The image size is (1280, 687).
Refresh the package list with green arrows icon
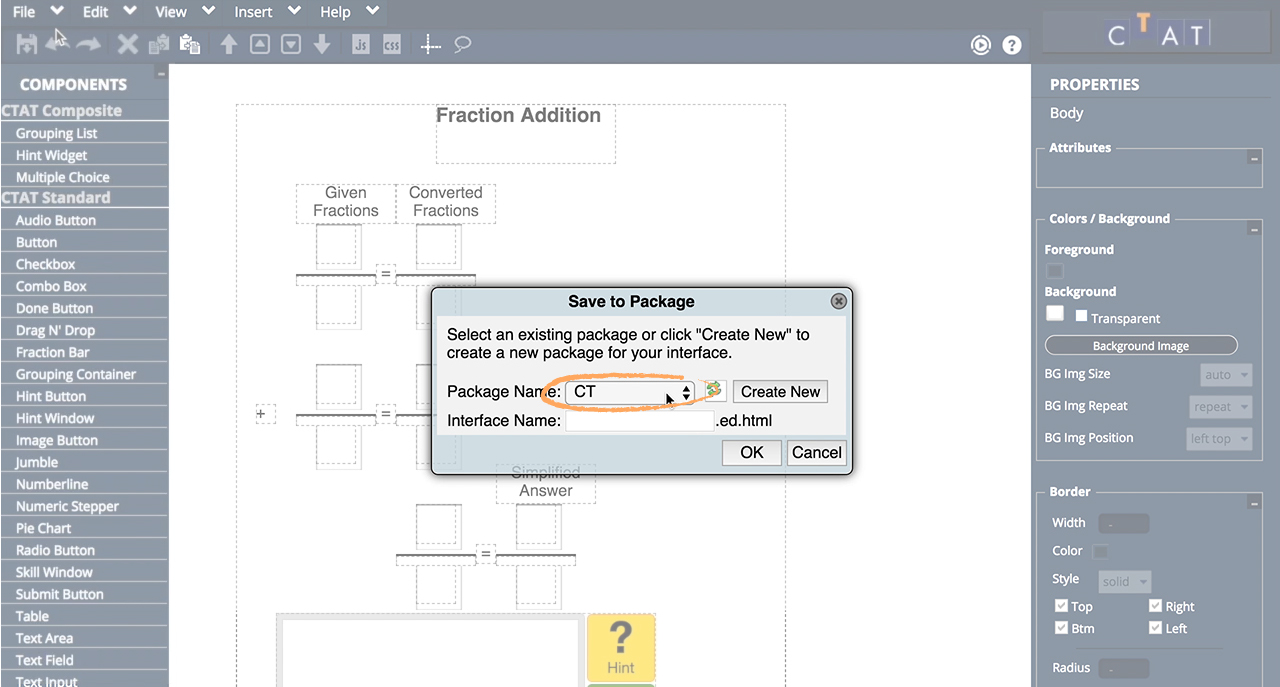click(x=714, y=391)
